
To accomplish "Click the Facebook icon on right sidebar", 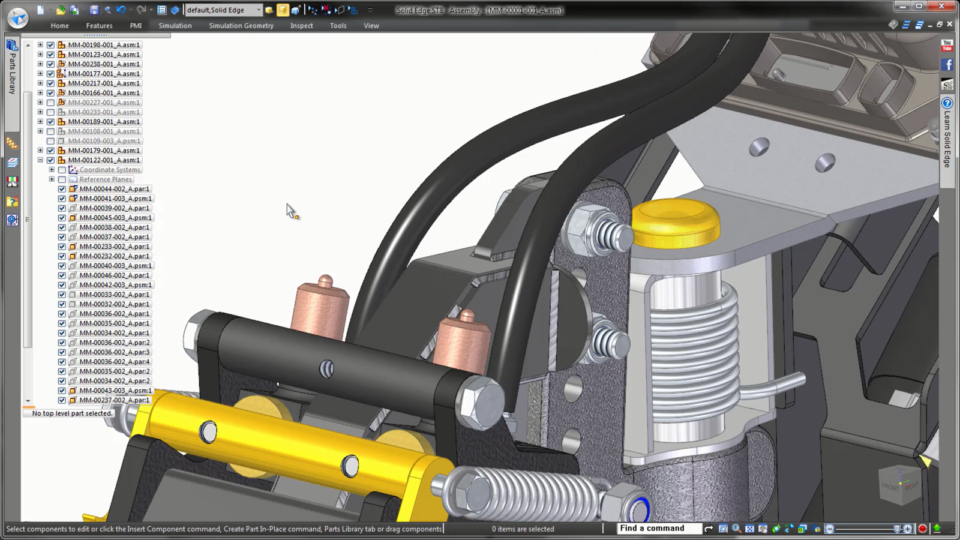I will coord(947,64).
